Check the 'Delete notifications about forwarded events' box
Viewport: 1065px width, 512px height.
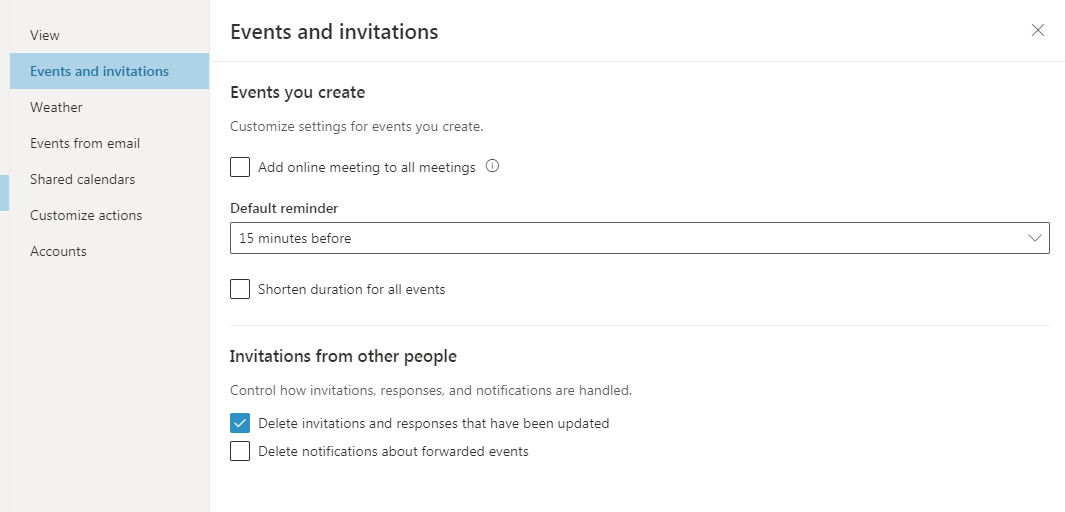click(240, 451)
